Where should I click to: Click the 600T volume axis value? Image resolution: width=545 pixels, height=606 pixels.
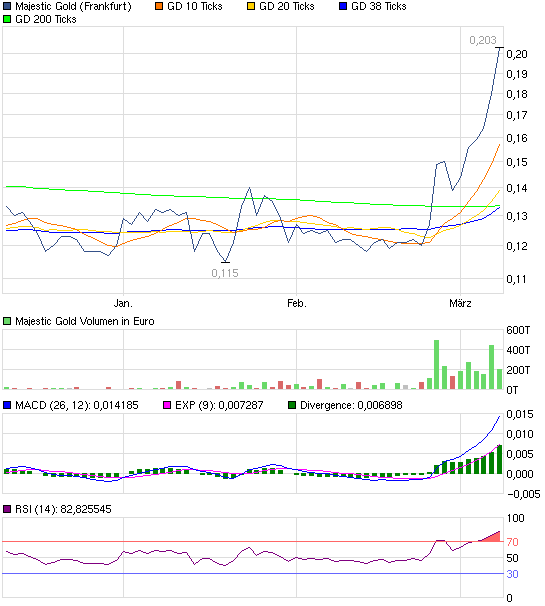coord(518,330)
